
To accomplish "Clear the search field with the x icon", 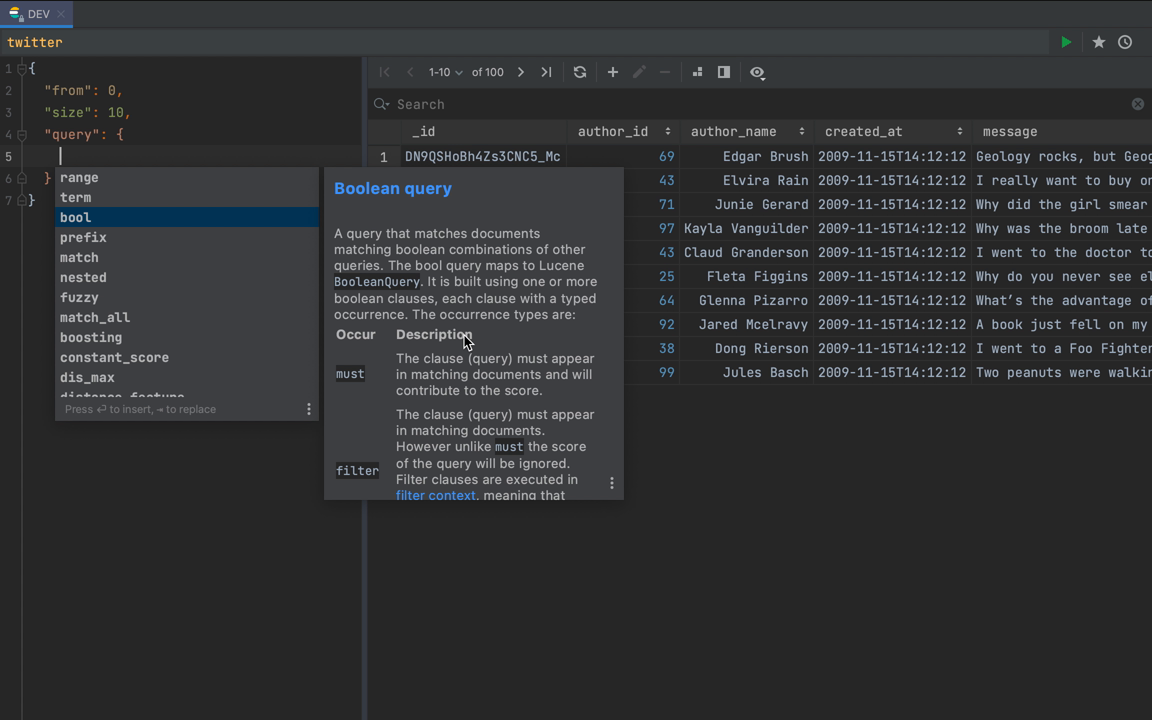I will pyautogui.click(x=1137, y=104).
